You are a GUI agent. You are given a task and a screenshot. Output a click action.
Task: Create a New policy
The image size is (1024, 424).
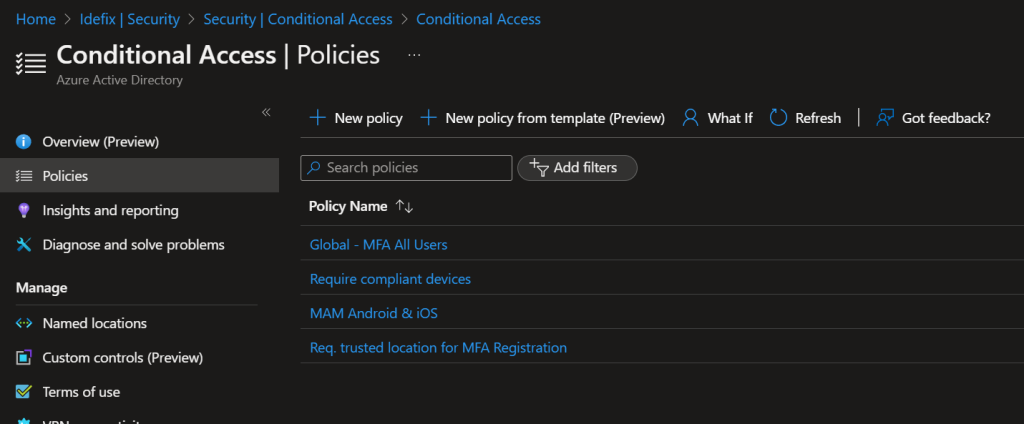tap(356, 118)
